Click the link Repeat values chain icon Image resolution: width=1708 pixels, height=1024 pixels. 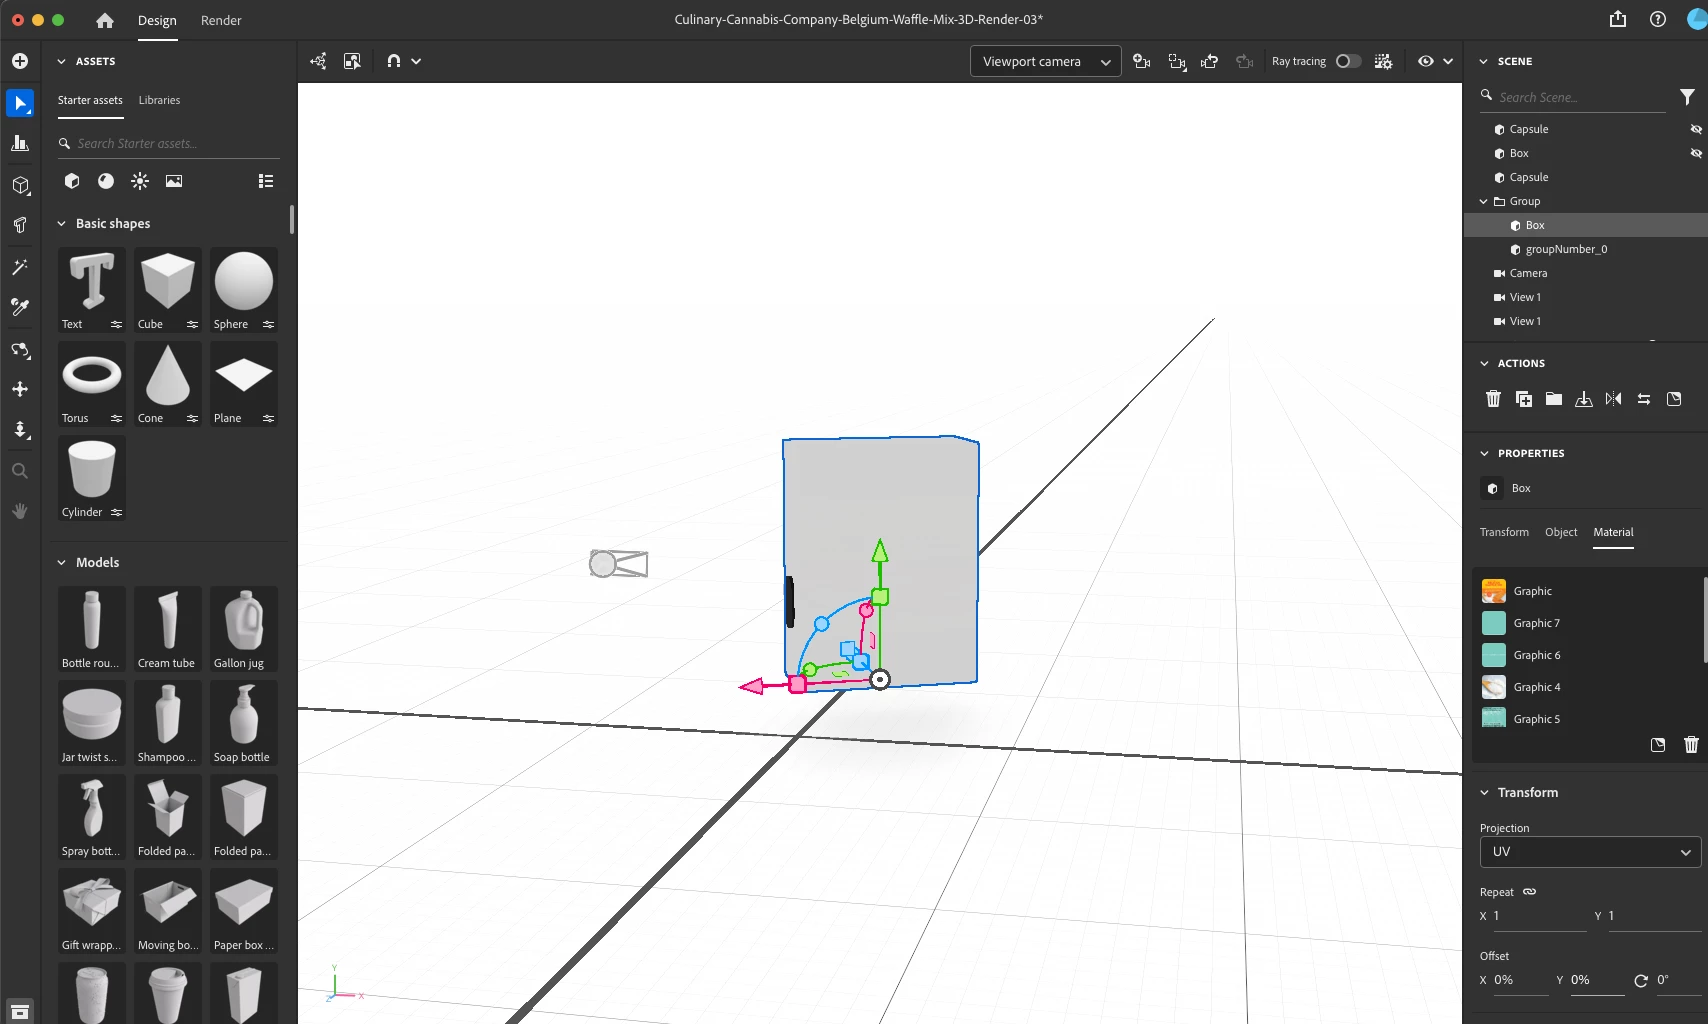(1530, 892)
